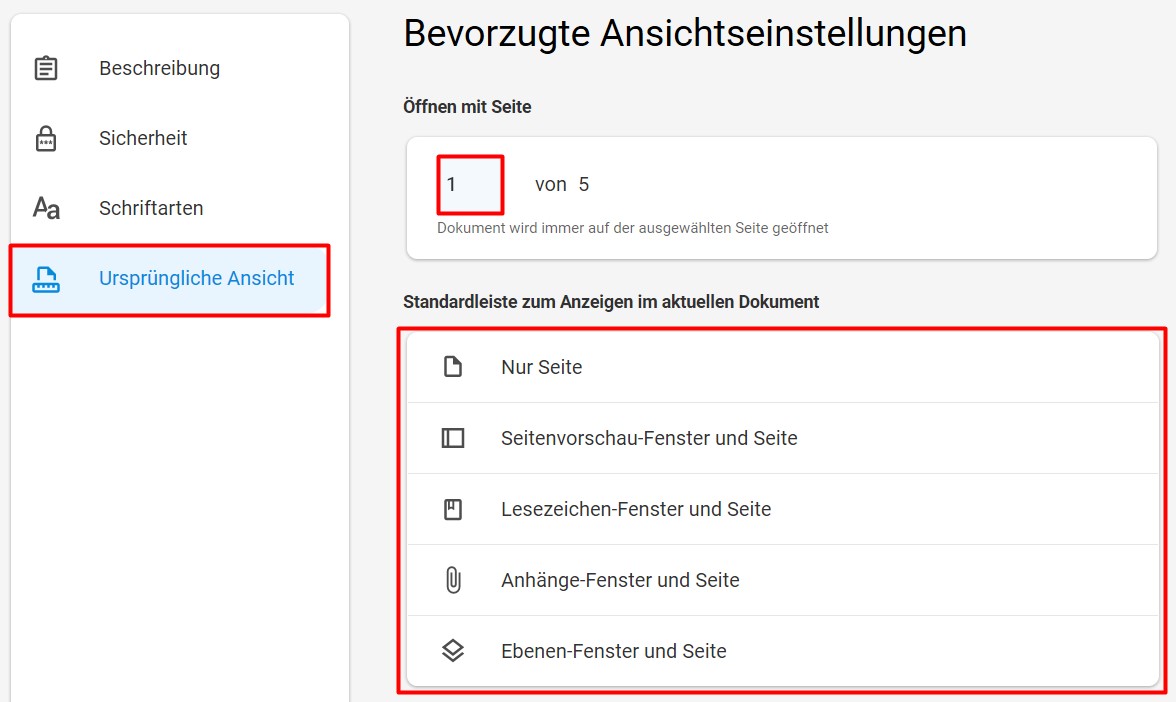Click the Schriftarten Aa icon
Image resolution: width=1176 pixels, height=702 pixels.
46,208
